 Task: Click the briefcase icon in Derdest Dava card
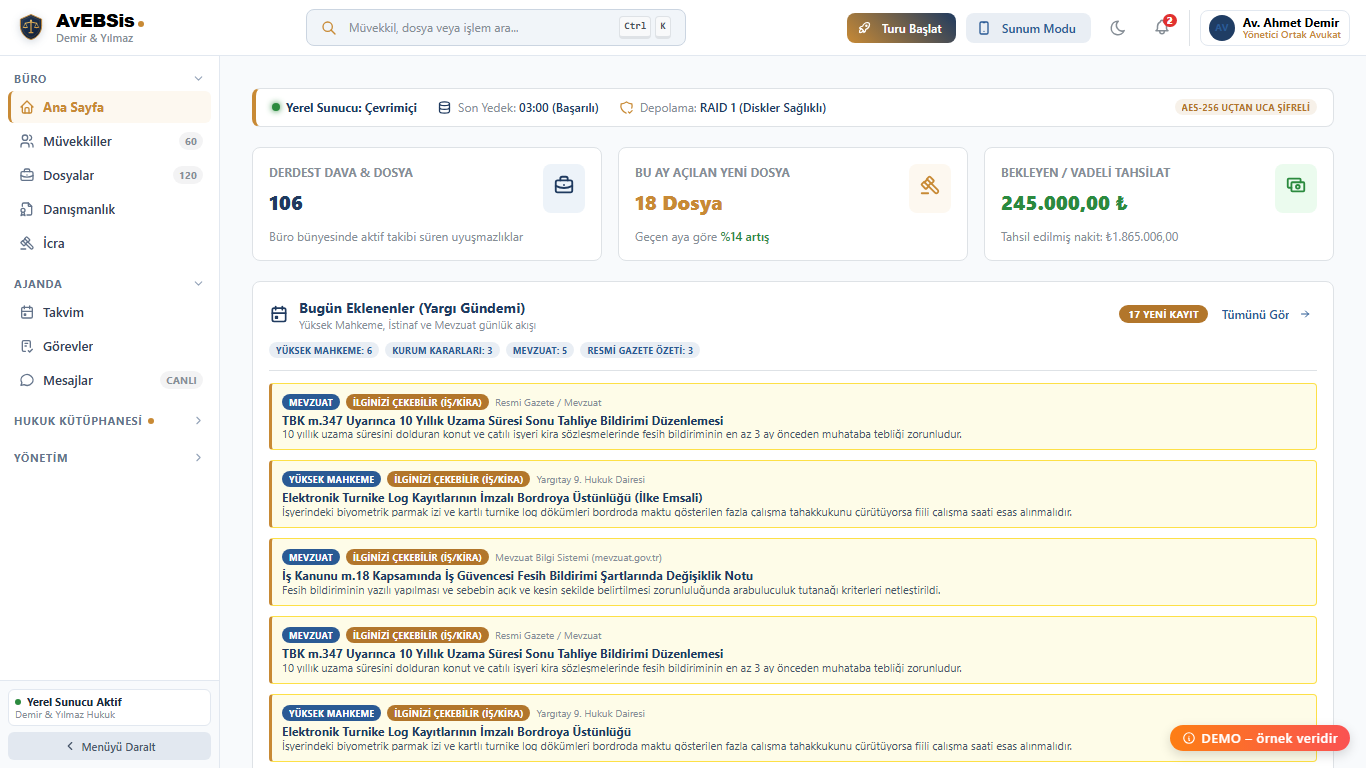[x=564, y=189]
